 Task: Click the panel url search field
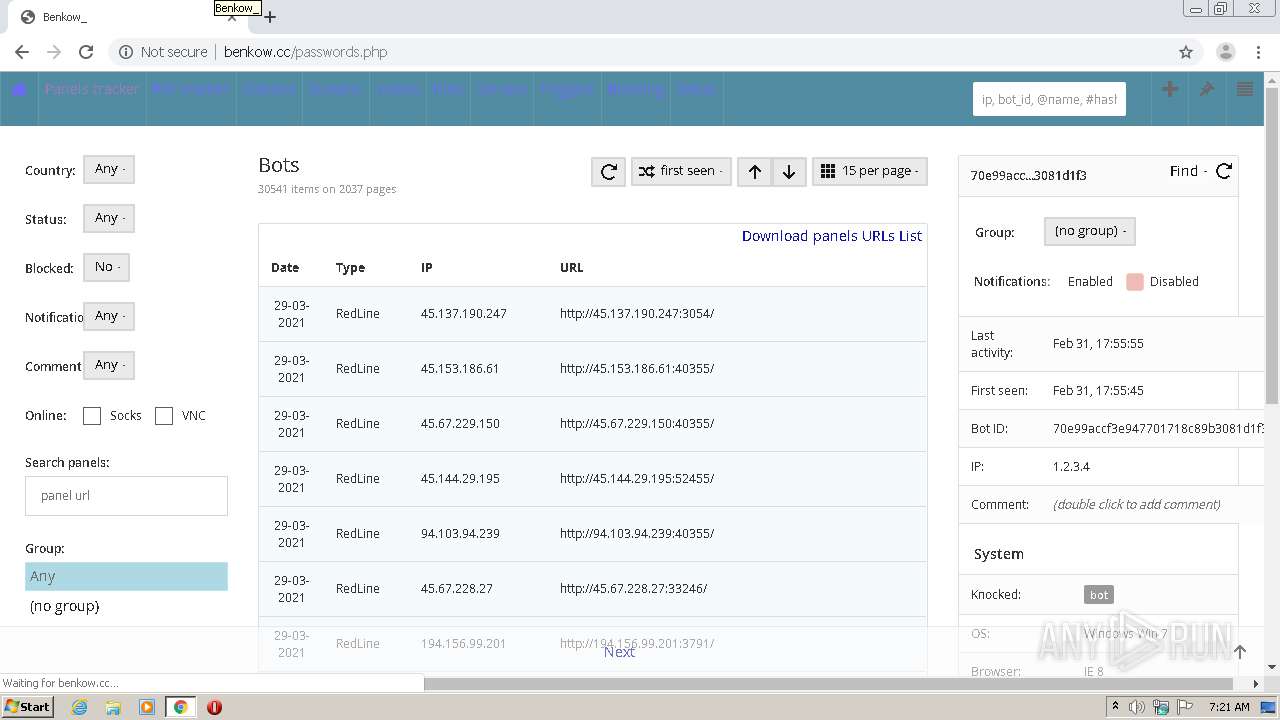click(126, 496)
